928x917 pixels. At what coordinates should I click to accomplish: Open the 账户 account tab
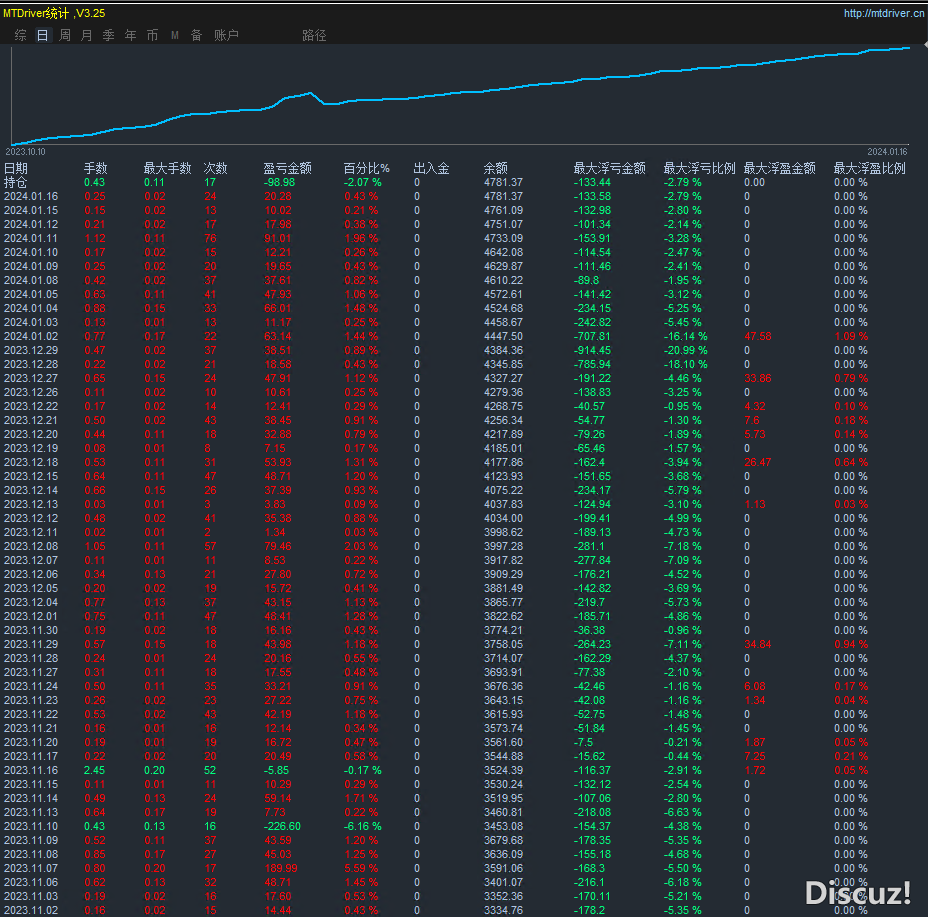[x=227, y=35]
